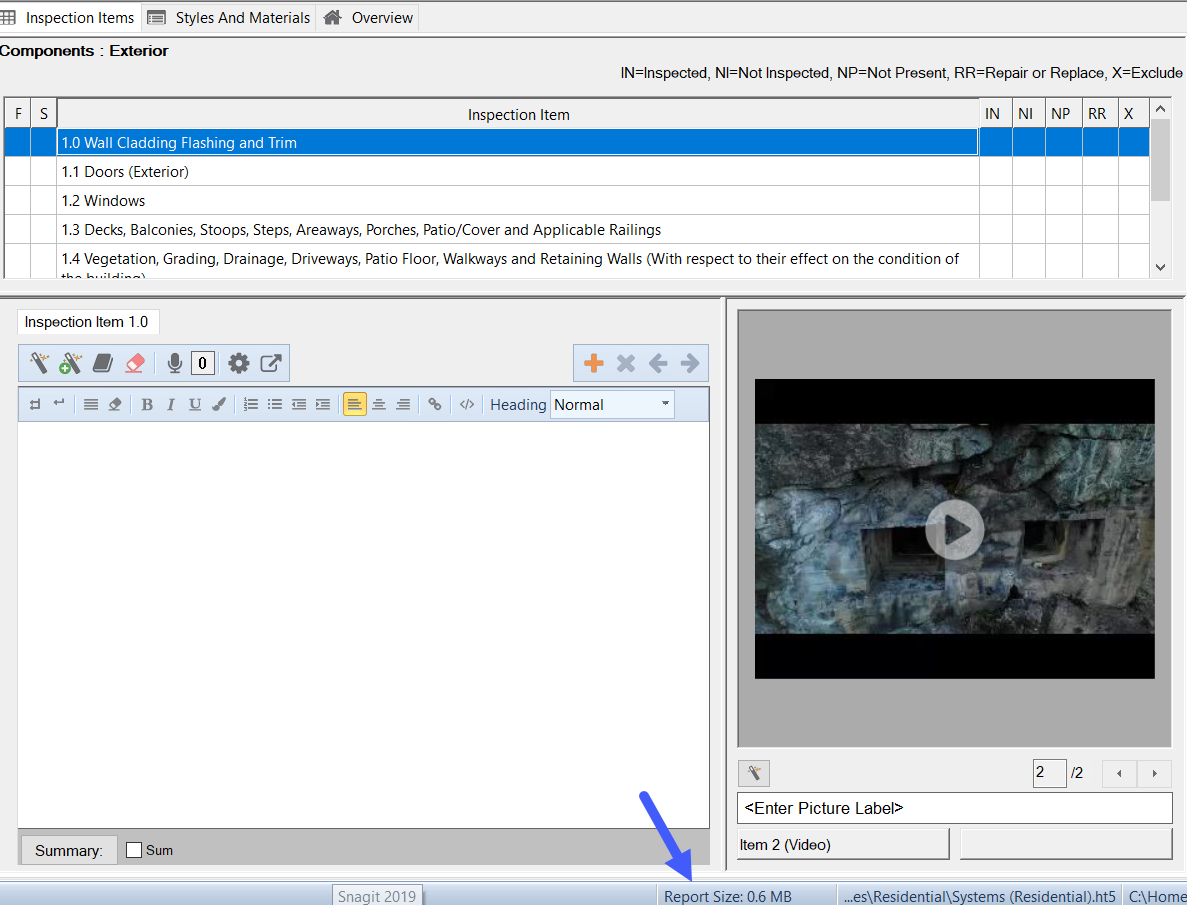Click the numbered list icon
1187x905 pixels.
(x=251, y=405)
